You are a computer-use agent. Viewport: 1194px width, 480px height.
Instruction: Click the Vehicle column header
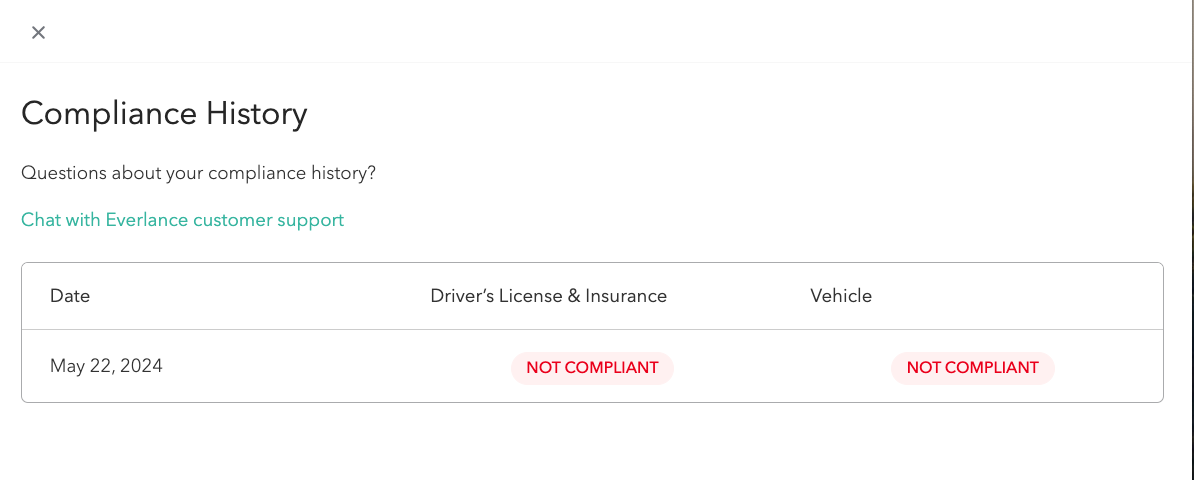pyautogui.click(x=840, y=296)
